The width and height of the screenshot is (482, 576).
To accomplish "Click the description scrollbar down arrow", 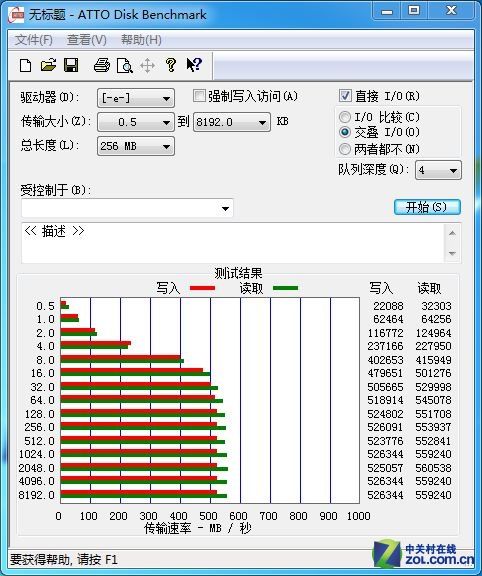I will coord(452,253).
